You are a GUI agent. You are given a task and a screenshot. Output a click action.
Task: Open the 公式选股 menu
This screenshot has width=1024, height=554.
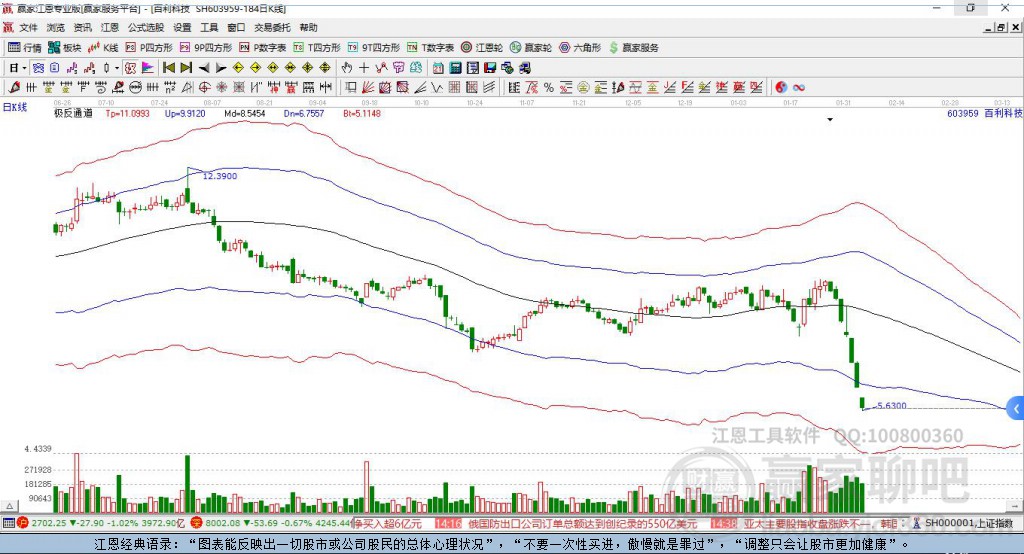[x=146, y=27]
